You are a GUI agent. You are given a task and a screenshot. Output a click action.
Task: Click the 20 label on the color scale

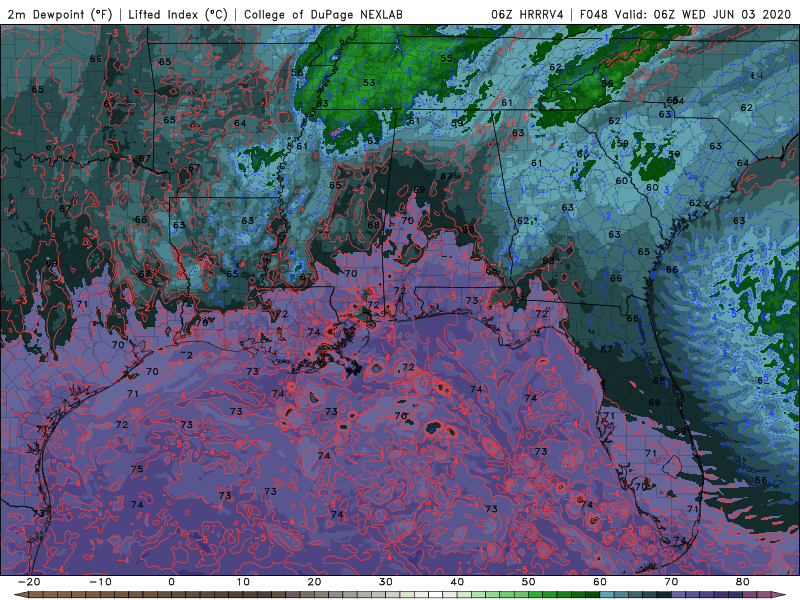[314, 582]
